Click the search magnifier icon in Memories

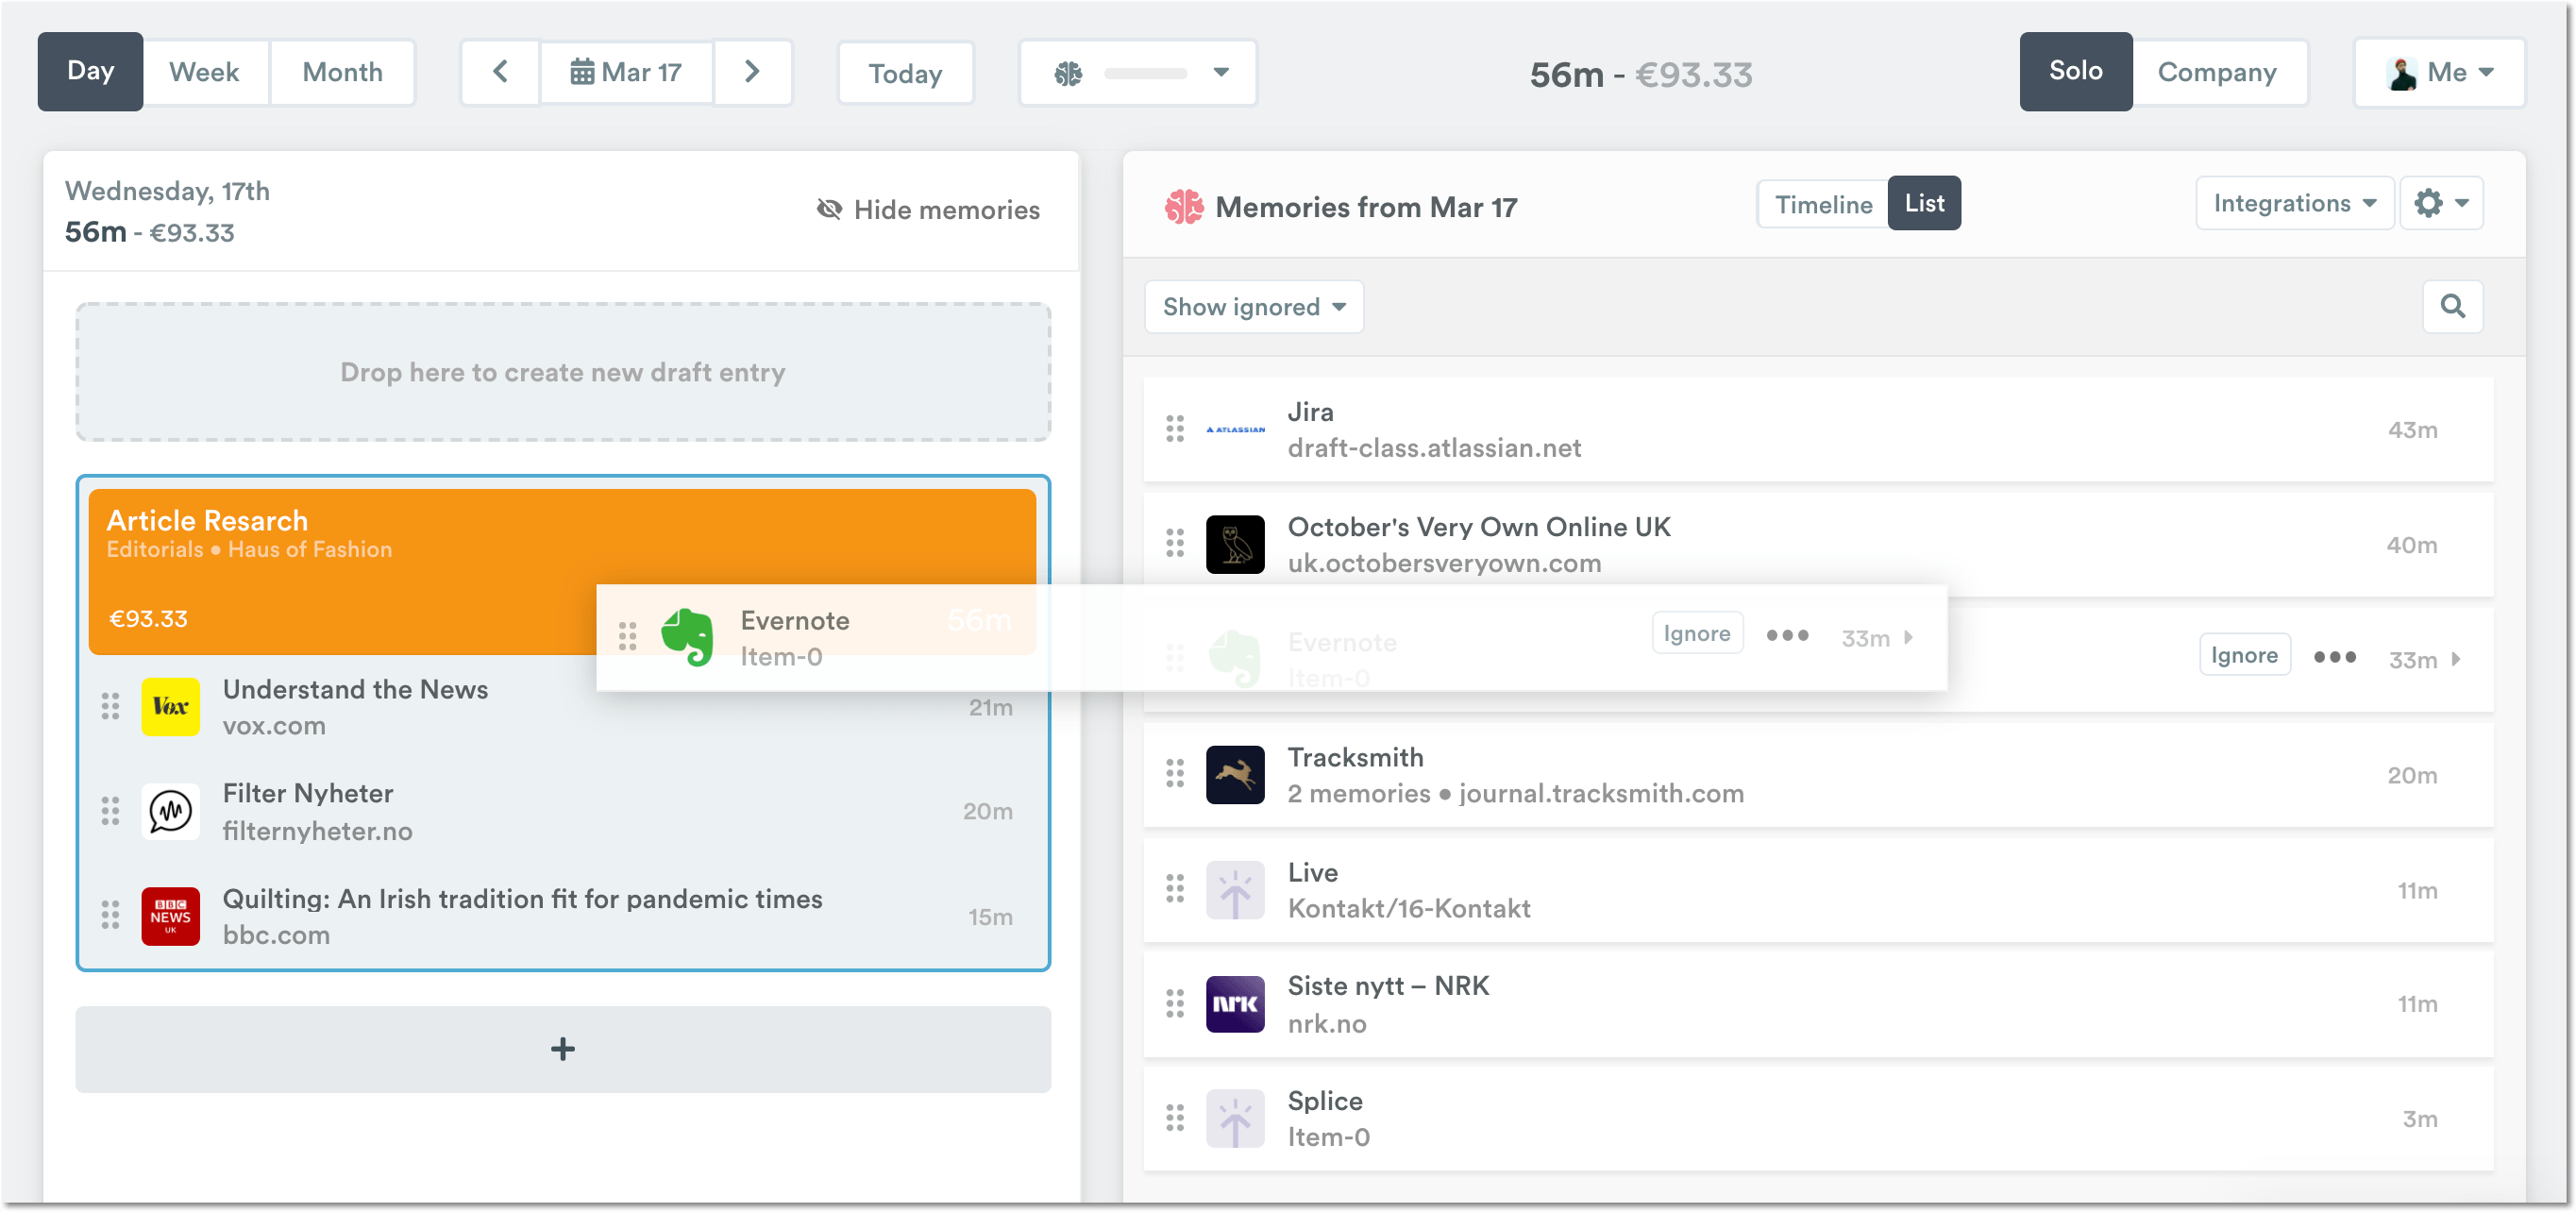point(2452,306)
